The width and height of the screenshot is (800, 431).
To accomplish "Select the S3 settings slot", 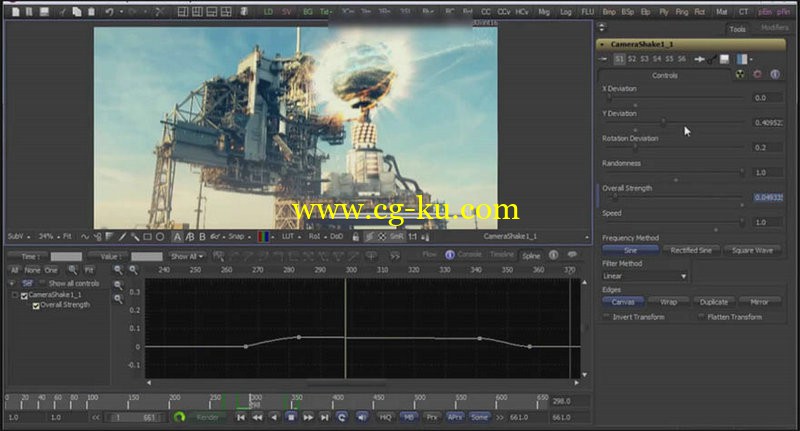I will [x=644, y=59].
